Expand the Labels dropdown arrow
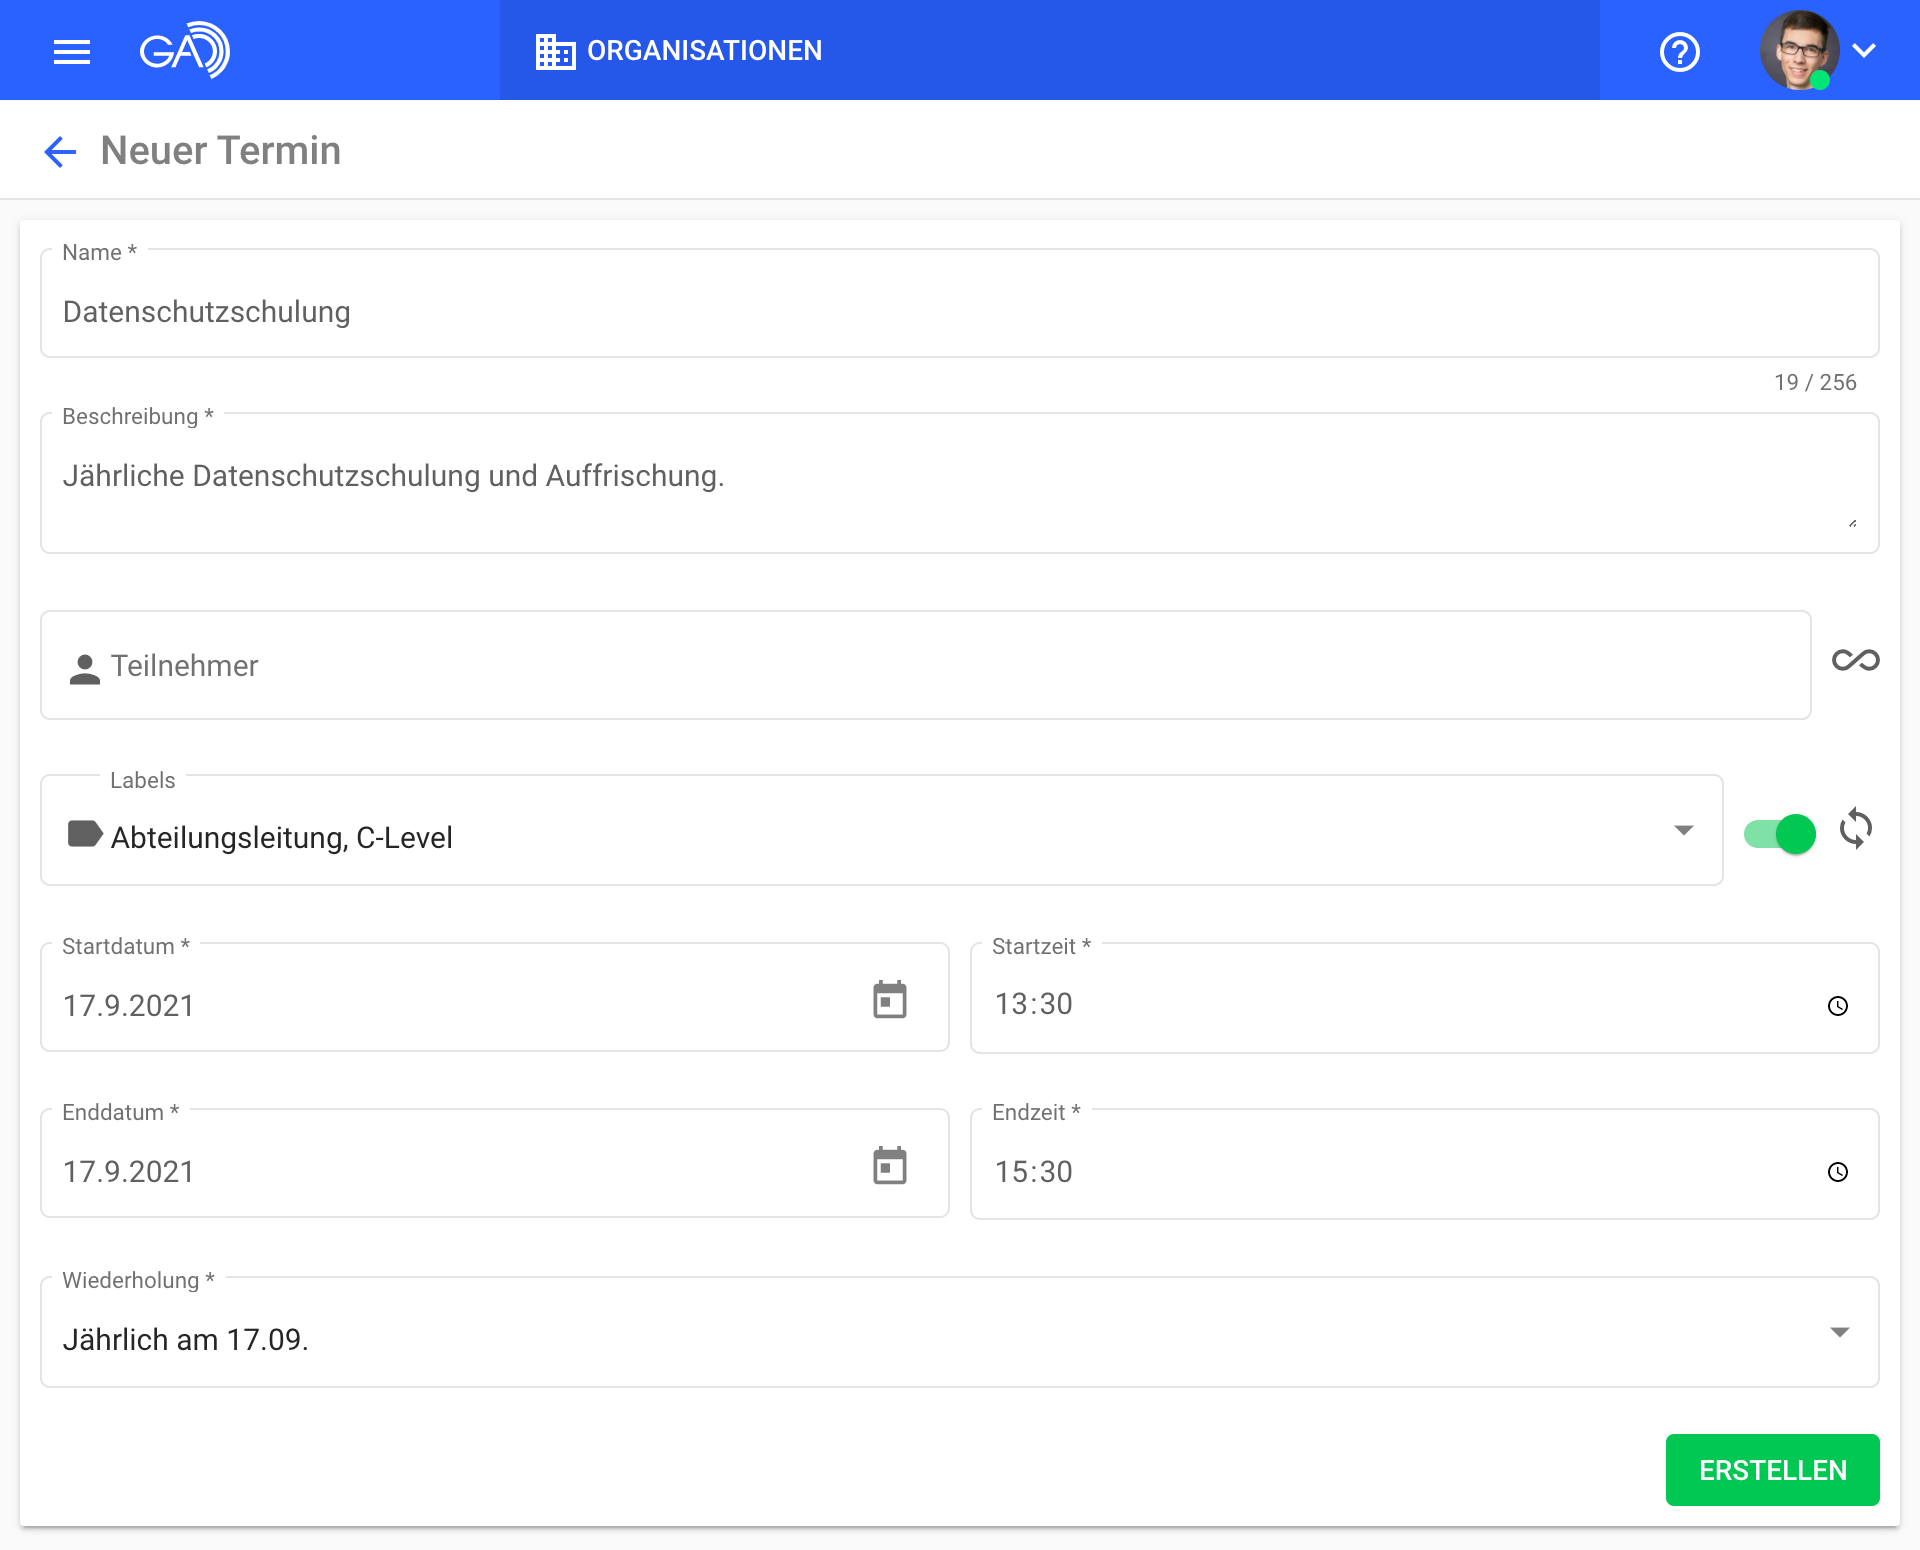Screen dimensions: 1920x1550 [1683, 830]
